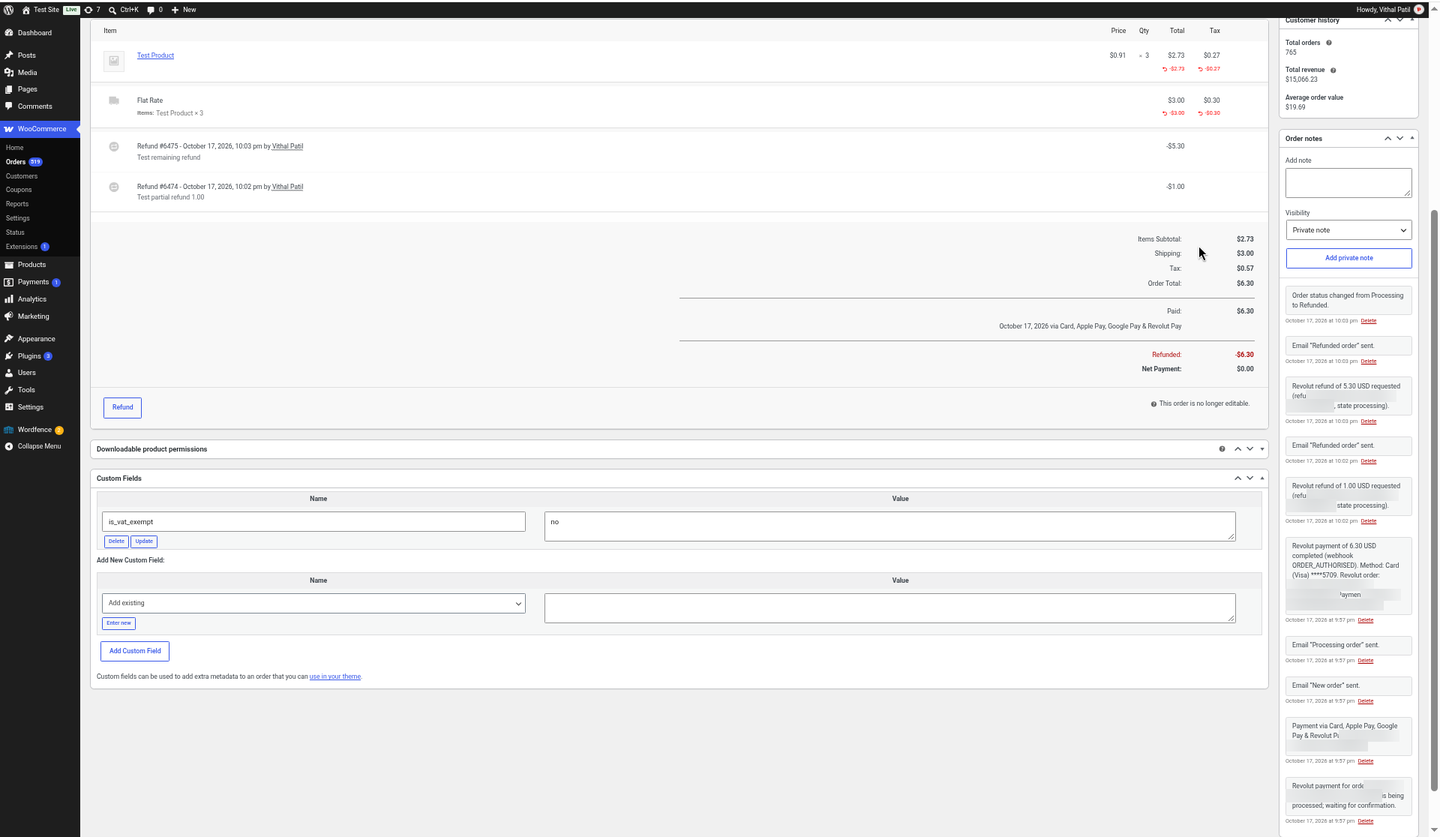1440x837 pixels.
Task: Open the WordPress logo menu
Action: [x=9, y=9]
